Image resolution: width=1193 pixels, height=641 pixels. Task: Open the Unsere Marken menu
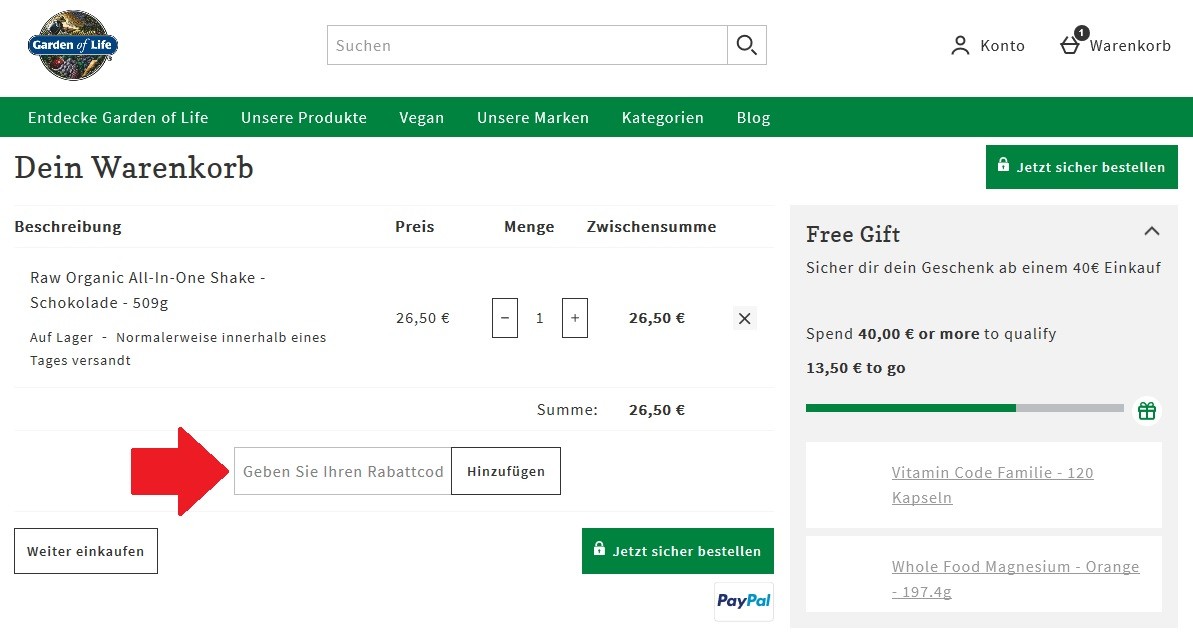coord(533,117)
